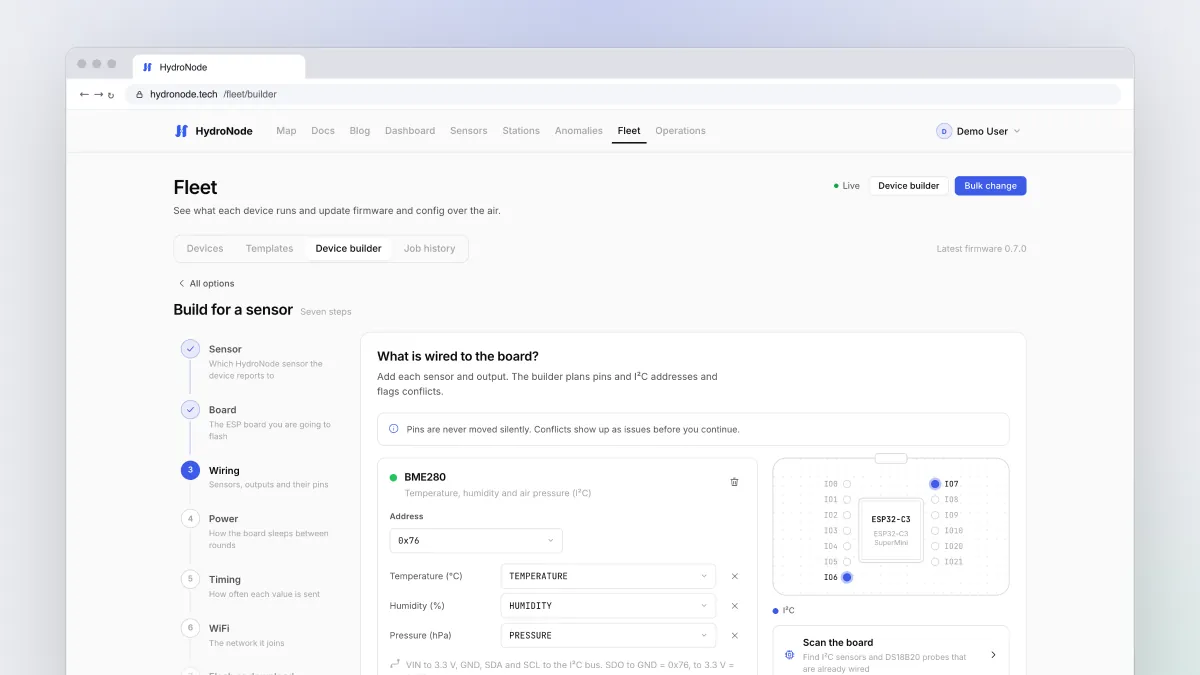Click the step 5 Timing circle
This screenshot has width=1200, height=675.
[x=190, y=579]
